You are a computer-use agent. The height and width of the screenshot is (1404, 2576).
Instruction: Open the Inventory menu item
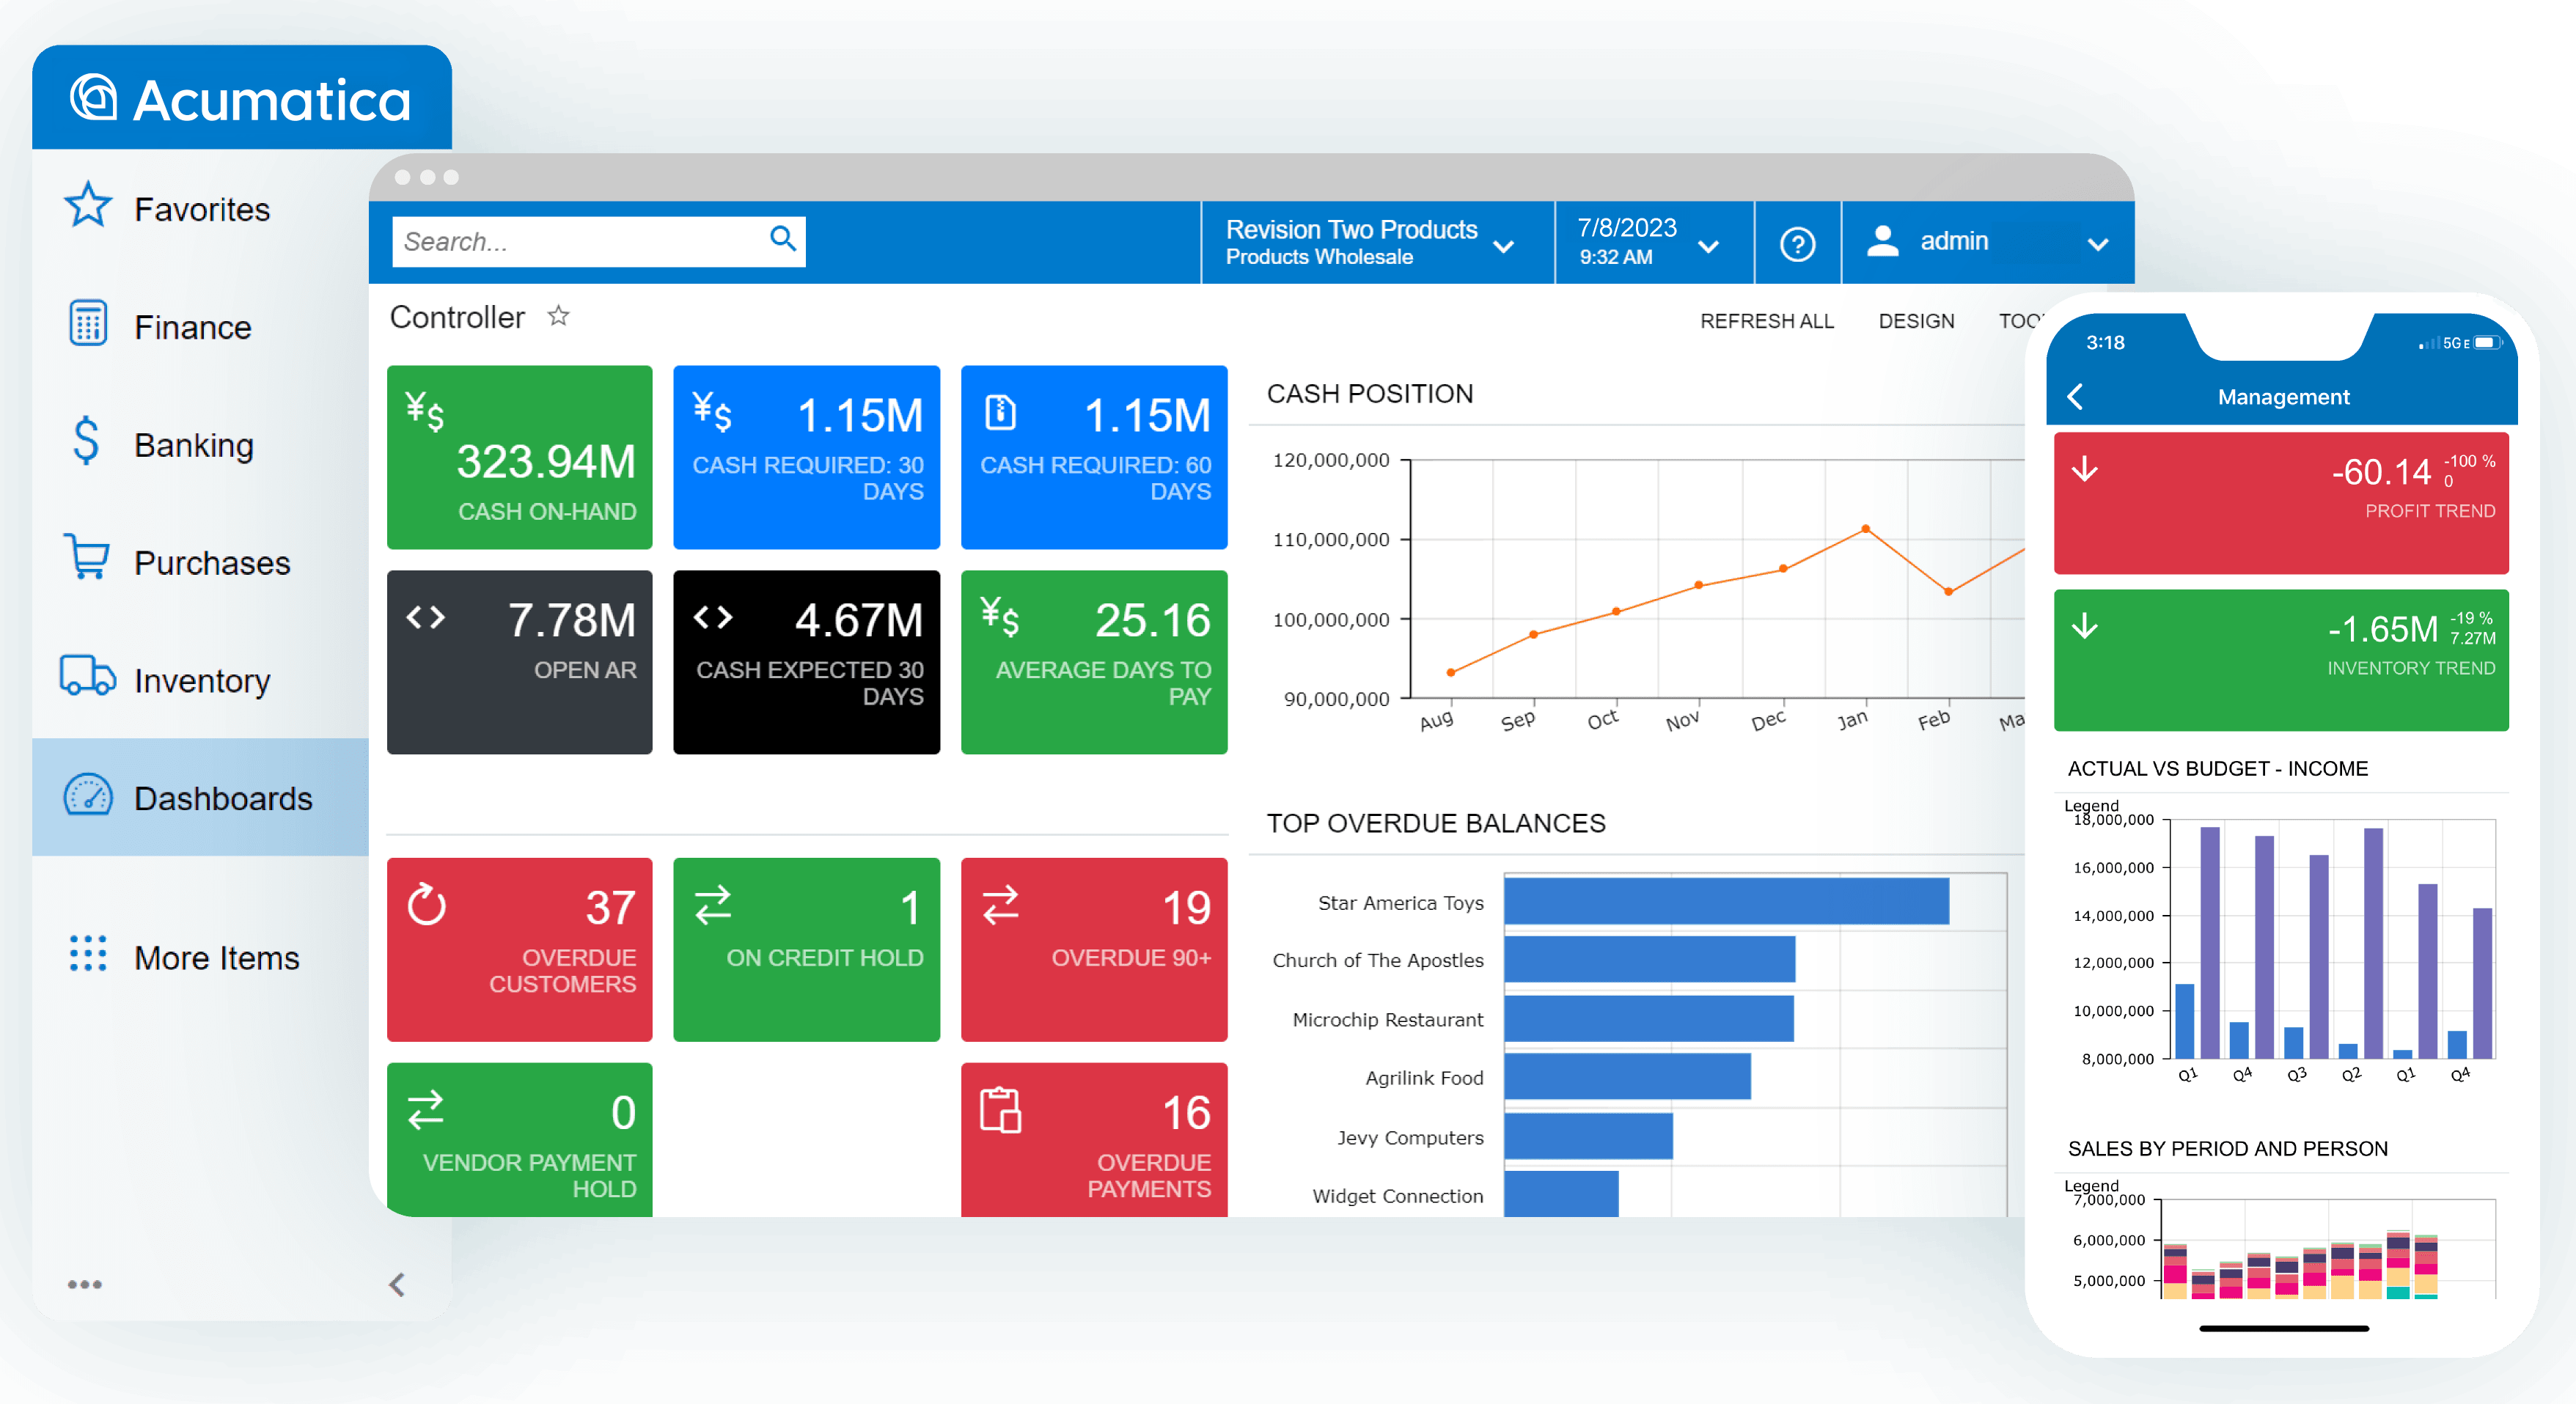click(x=201, y=680)
